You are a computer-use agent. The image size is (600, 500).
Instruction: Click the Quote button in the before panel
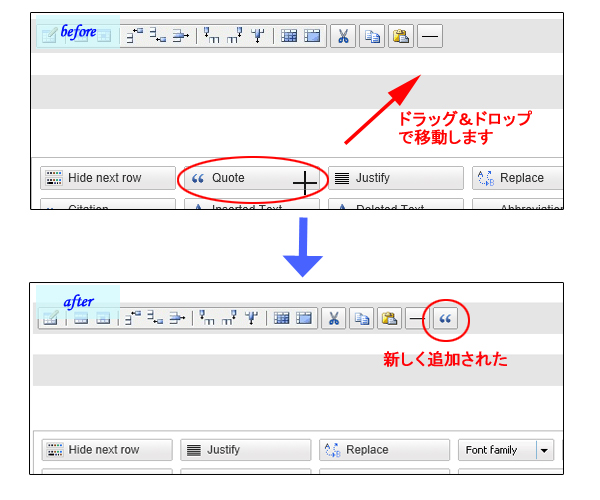point(250,178)
